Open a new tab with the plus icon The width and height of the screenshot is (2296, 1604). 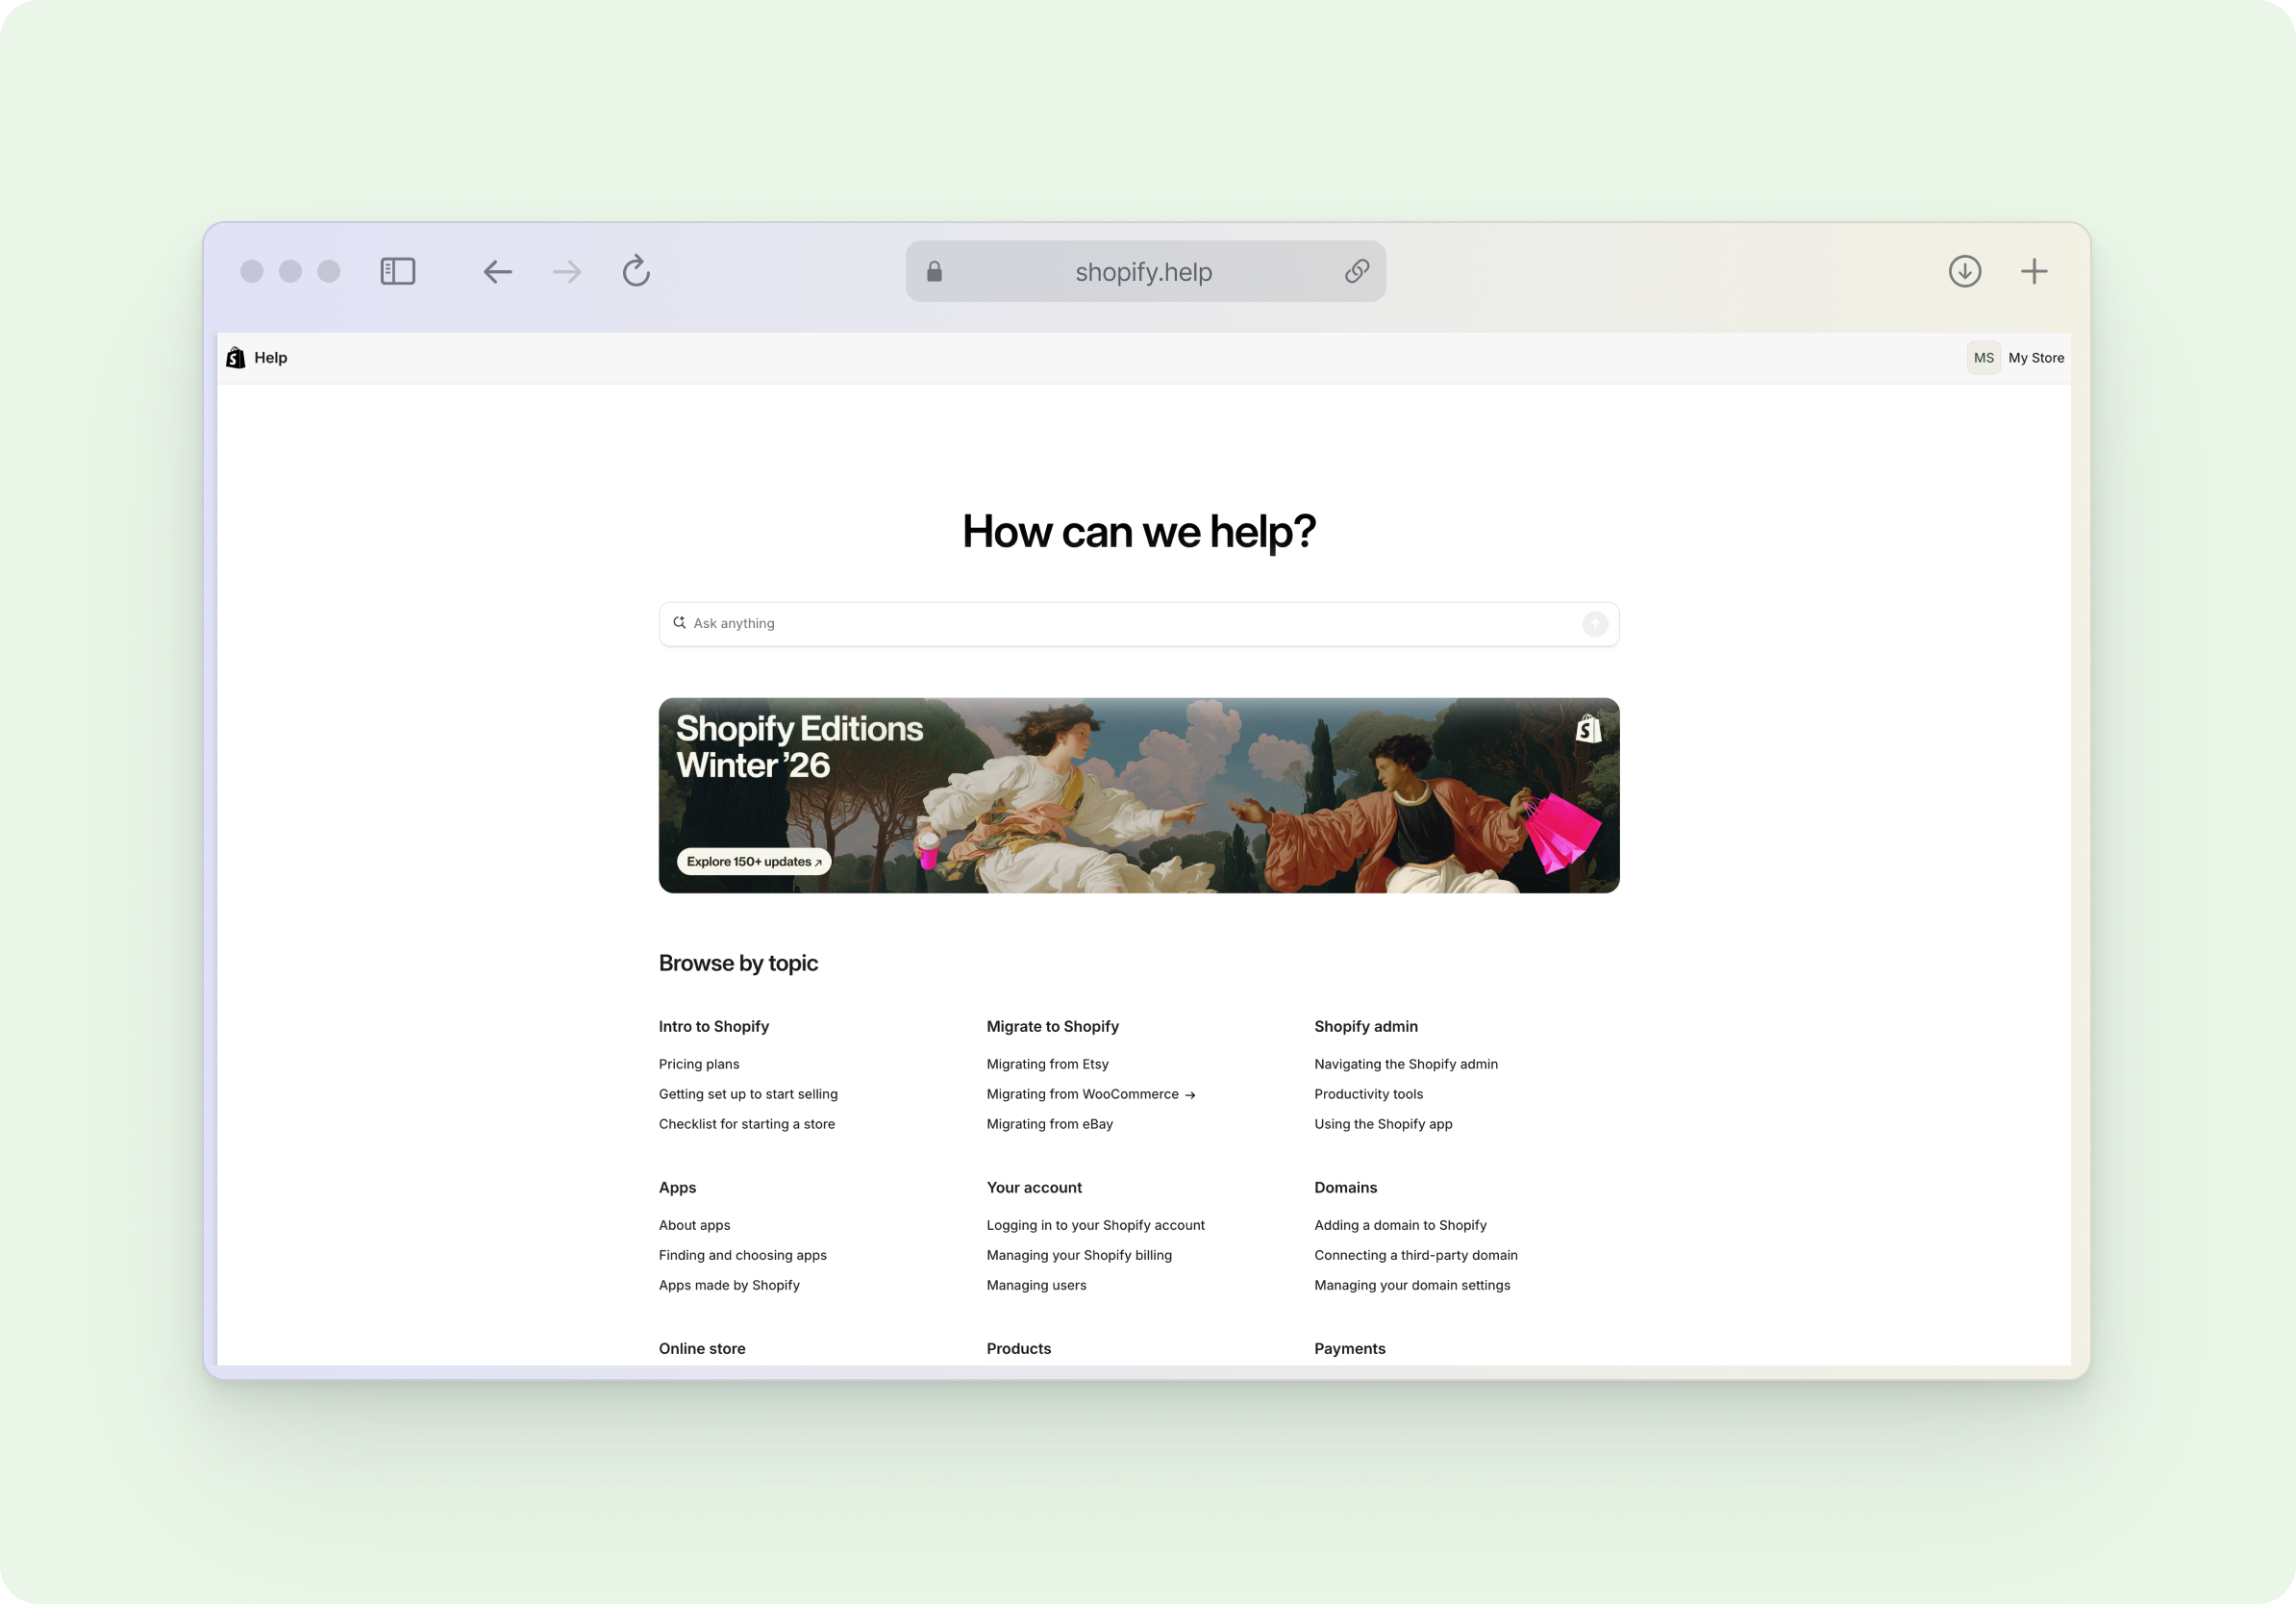coord(2034,271)
